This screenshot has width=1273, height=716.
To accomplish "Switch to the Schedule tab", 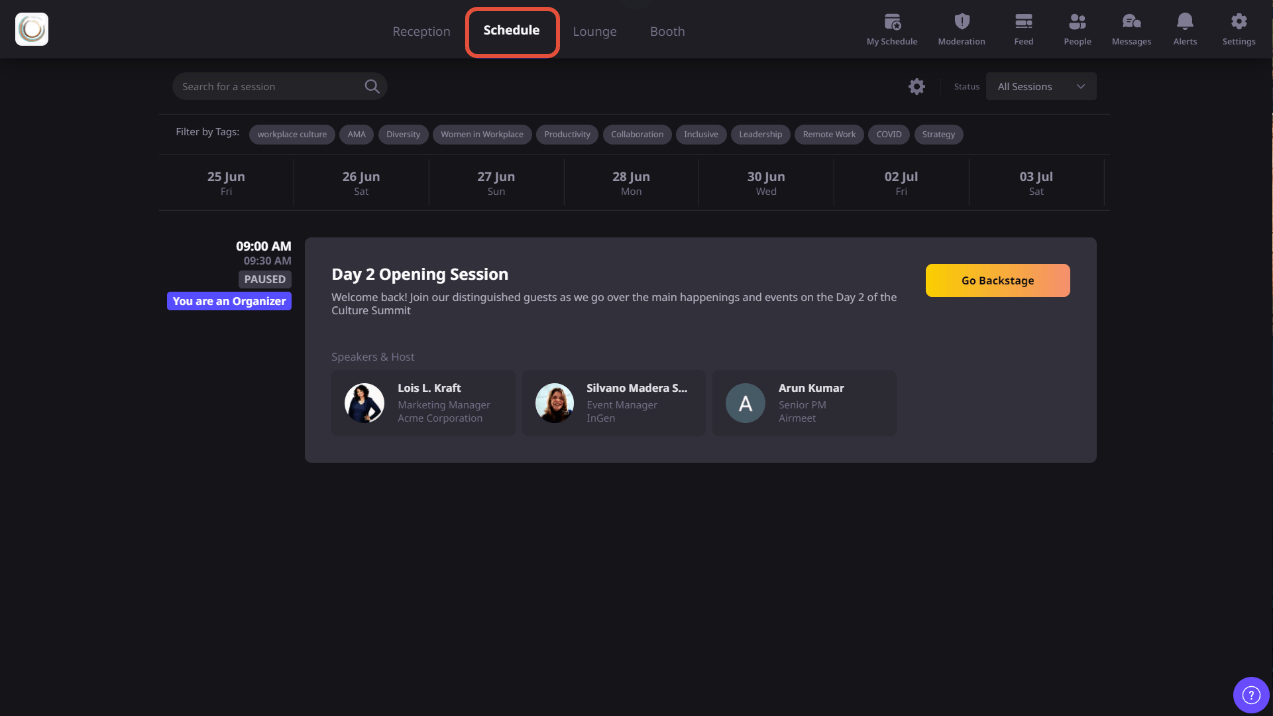I will 512,31.
